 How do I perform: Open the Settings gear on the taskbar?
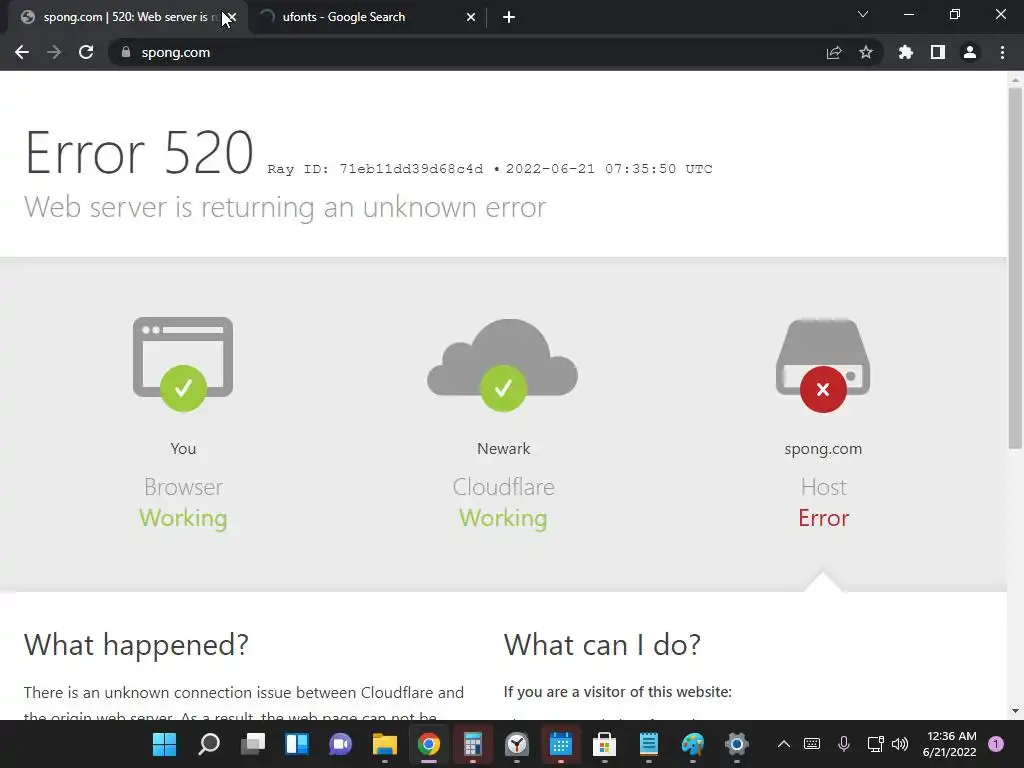coord(737,744)
